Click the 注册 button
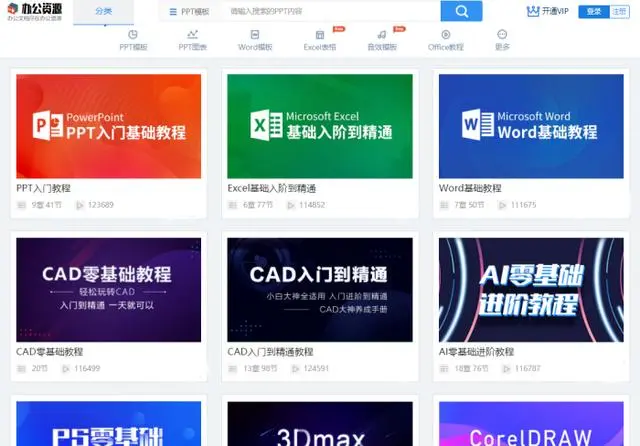640x446 pixels. click(x=619, y=11)
